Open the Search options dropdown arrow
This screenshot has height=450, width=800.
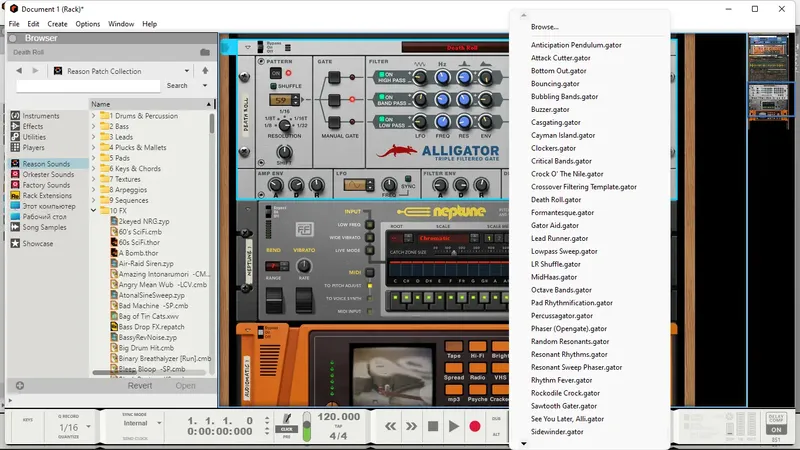pos(205,86)
